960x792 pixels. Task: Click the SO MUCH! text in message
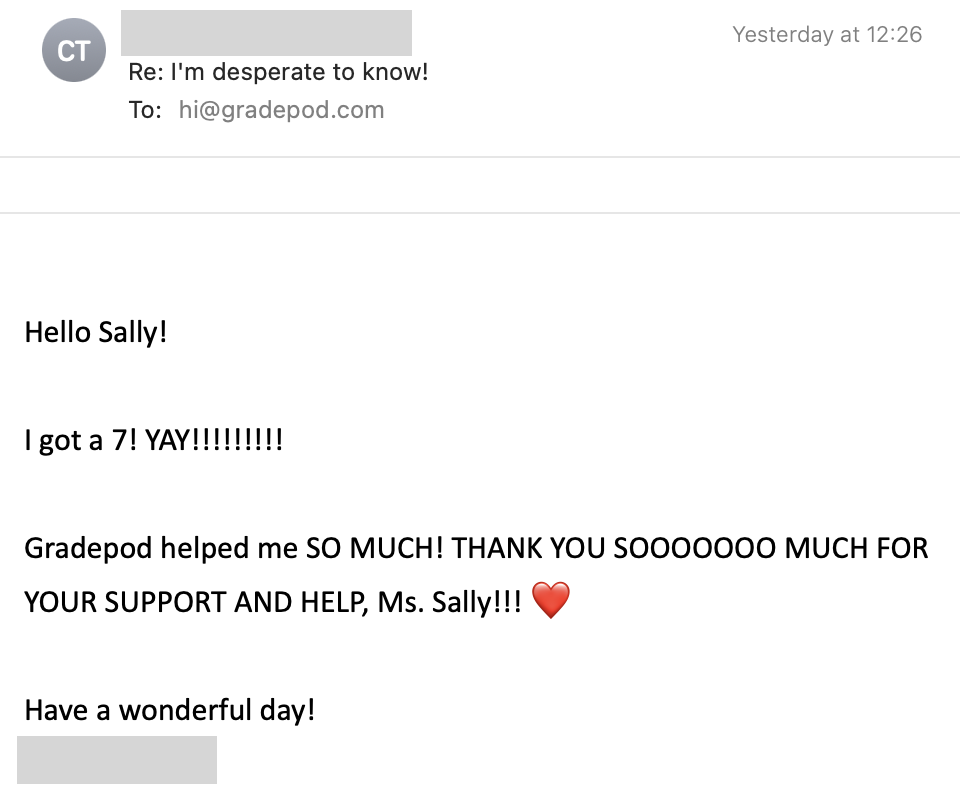(374, 548)
